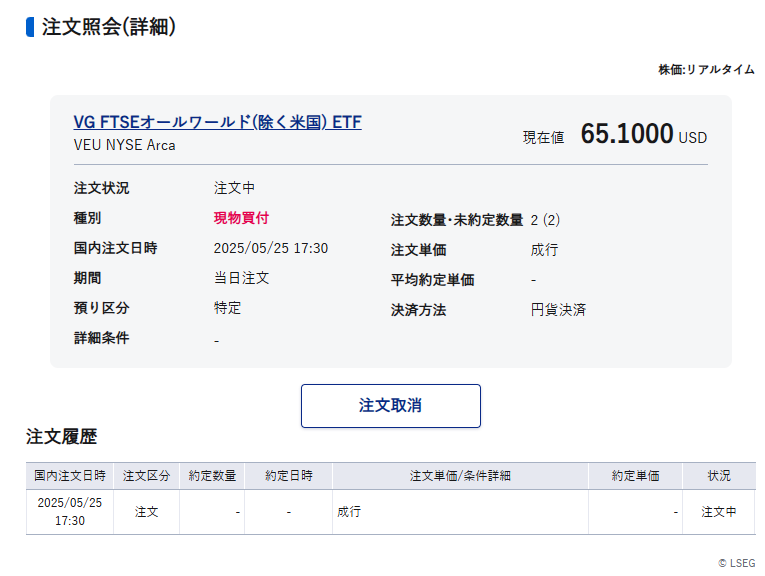Click the 株価:リアルタイム label

click(x=706, y=70)
